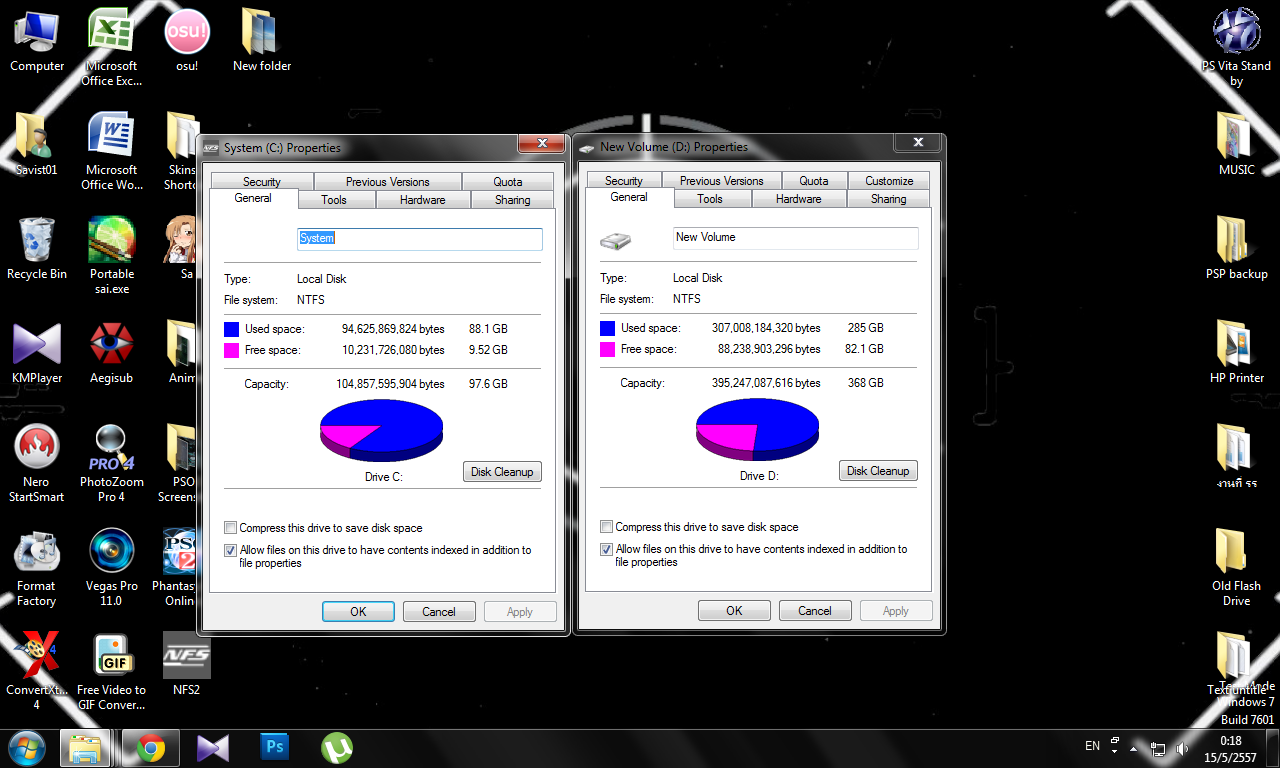
Task: Click the EN language indicator
Action: click(x=1093, y=746)
